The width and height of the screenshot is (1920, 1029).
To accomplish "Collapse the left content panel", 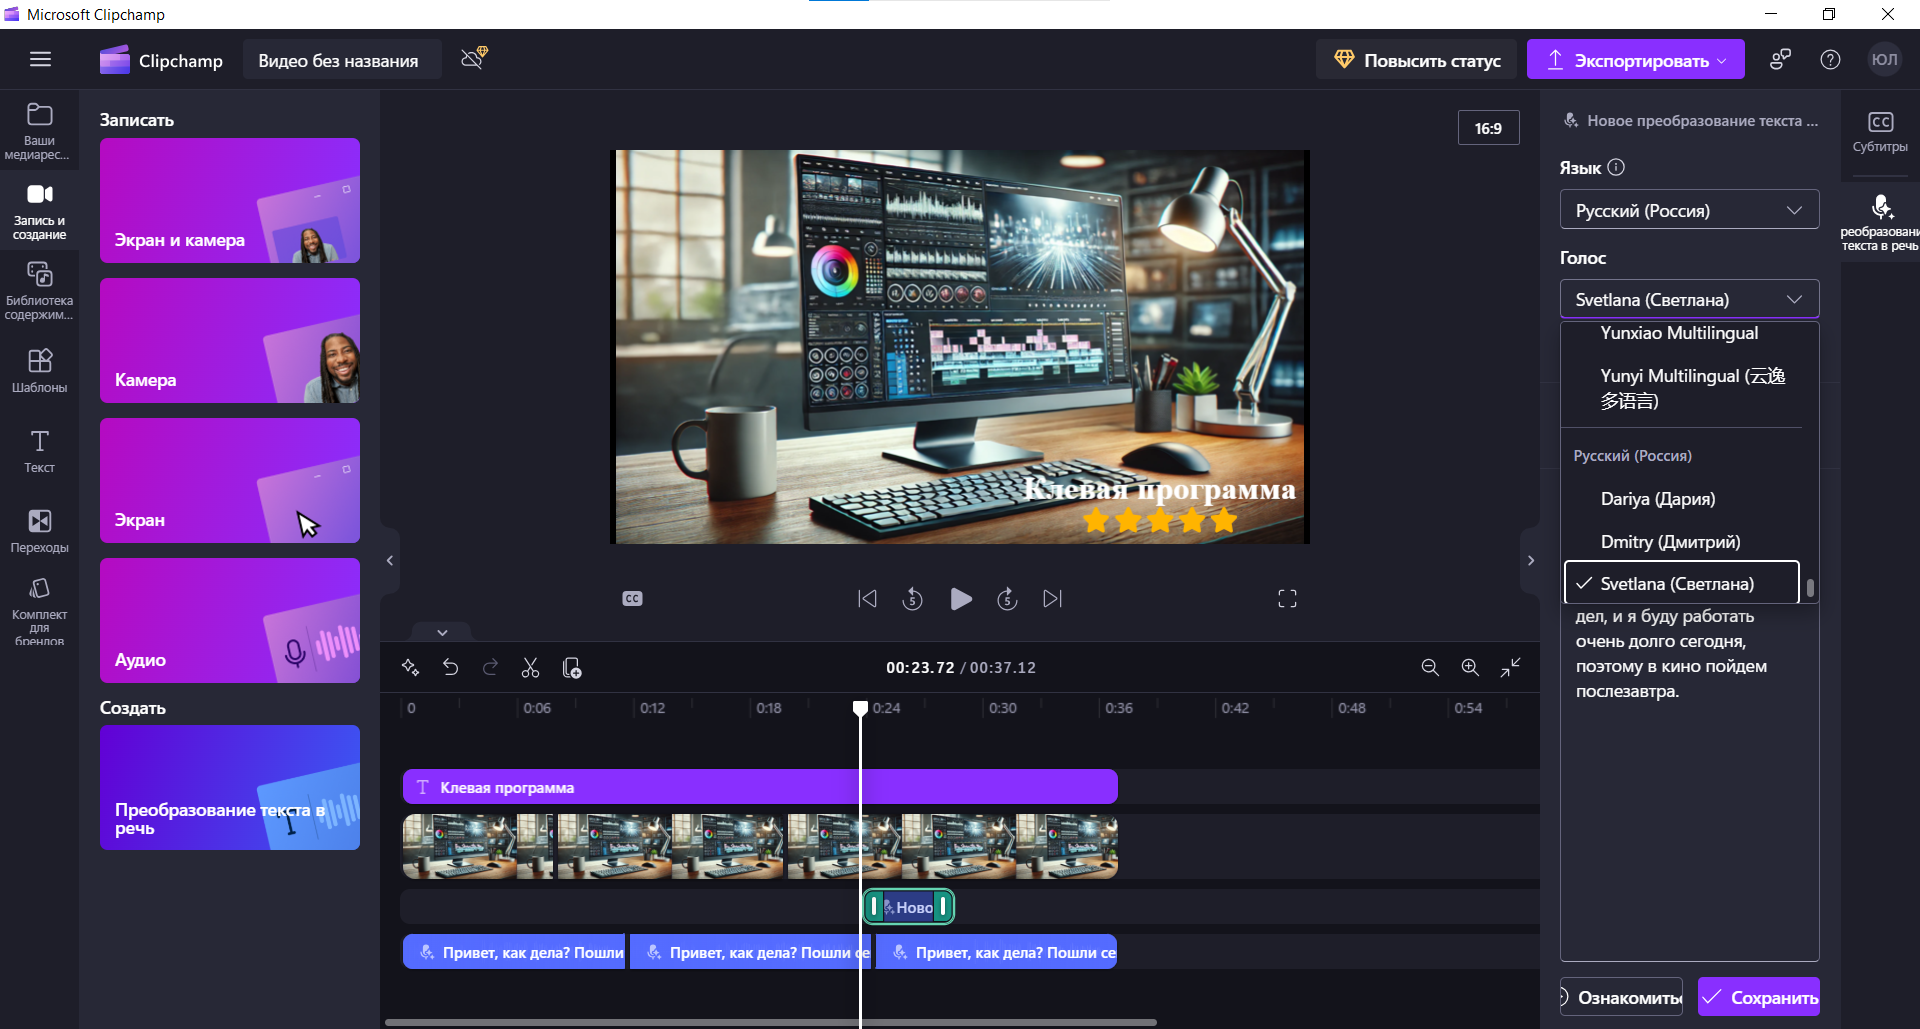I will [x=390, y=561].
